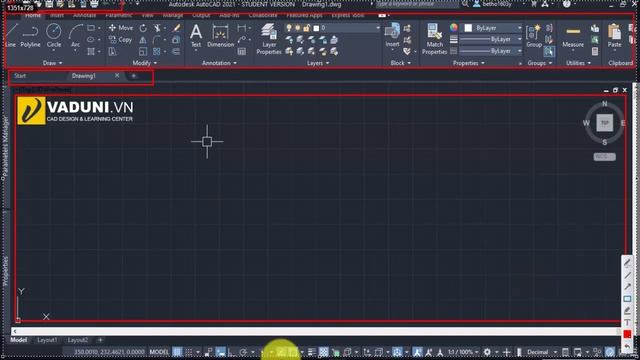Screen dimensions: 640x360
Task: Click the Mirror icon in Modify
Action: tap(143, 40)
